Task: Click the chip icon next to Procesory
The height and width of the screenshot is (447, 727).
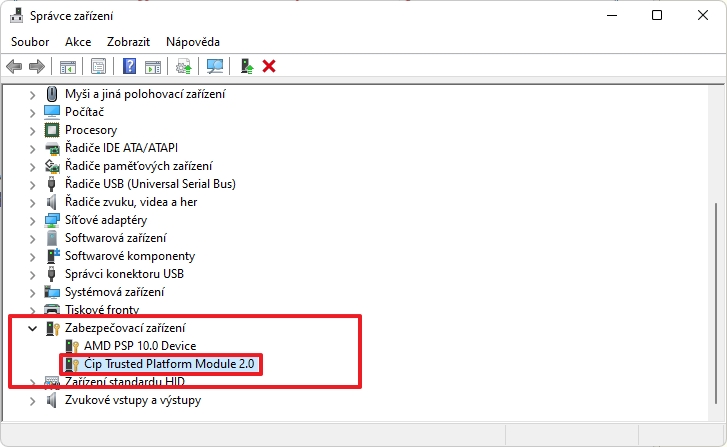Action: [52, 130]
